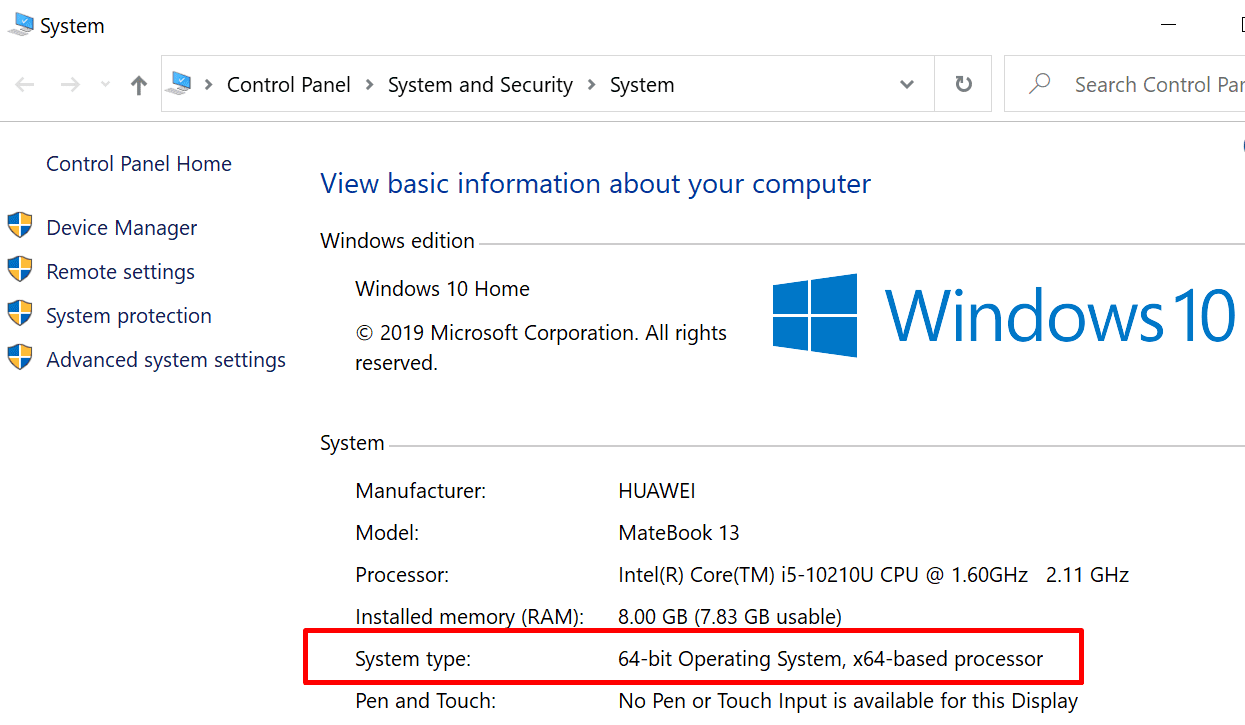This screenshot has width=1245, height=725.
Task: Click shield icon beside Device Manager
Action: point(20,227)
